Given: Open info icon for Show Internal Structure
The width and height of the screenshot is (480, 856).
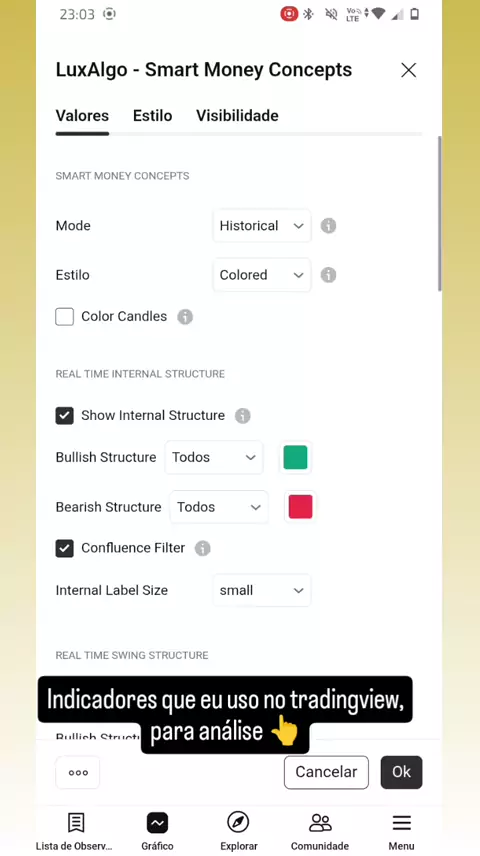Looking at the screenshot, I should click(x=242, y=415).
